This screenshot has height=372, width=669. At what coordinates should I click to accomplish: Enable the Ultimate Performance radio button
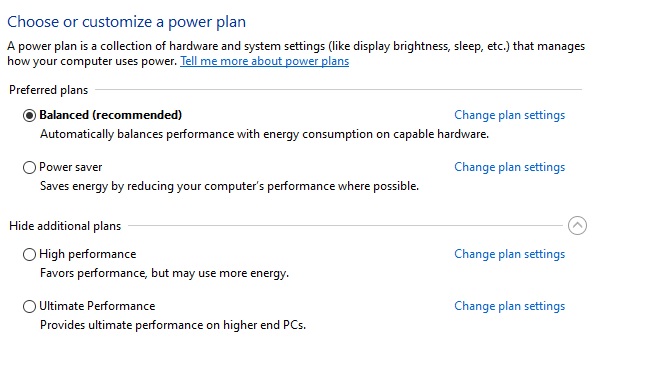(x=29, y=306)
